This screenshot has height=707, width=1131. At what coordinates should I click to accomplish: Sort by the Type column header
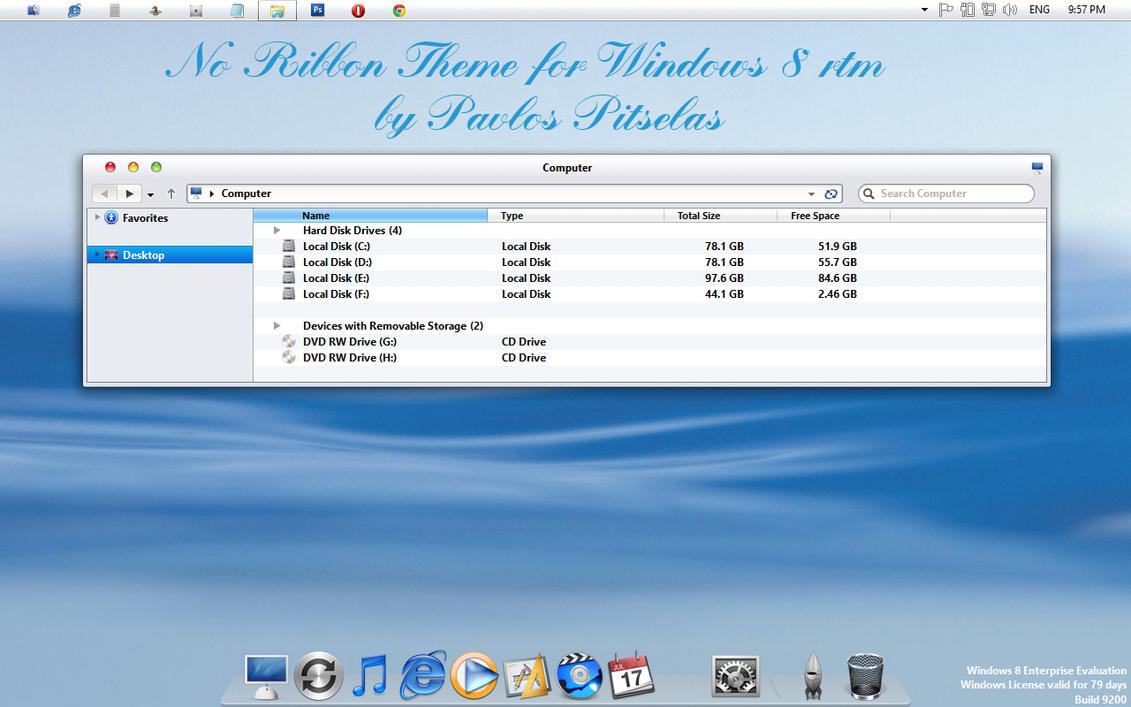click(x=576, y=216)
